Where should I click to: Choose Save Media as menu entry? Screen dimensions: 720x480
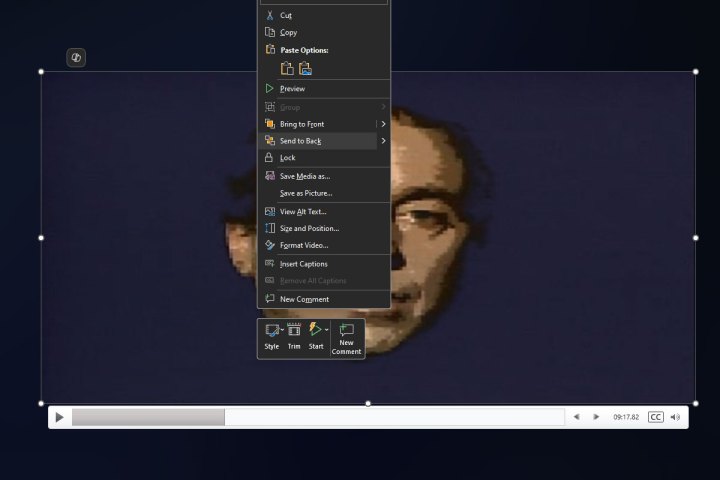click(305, 176)
